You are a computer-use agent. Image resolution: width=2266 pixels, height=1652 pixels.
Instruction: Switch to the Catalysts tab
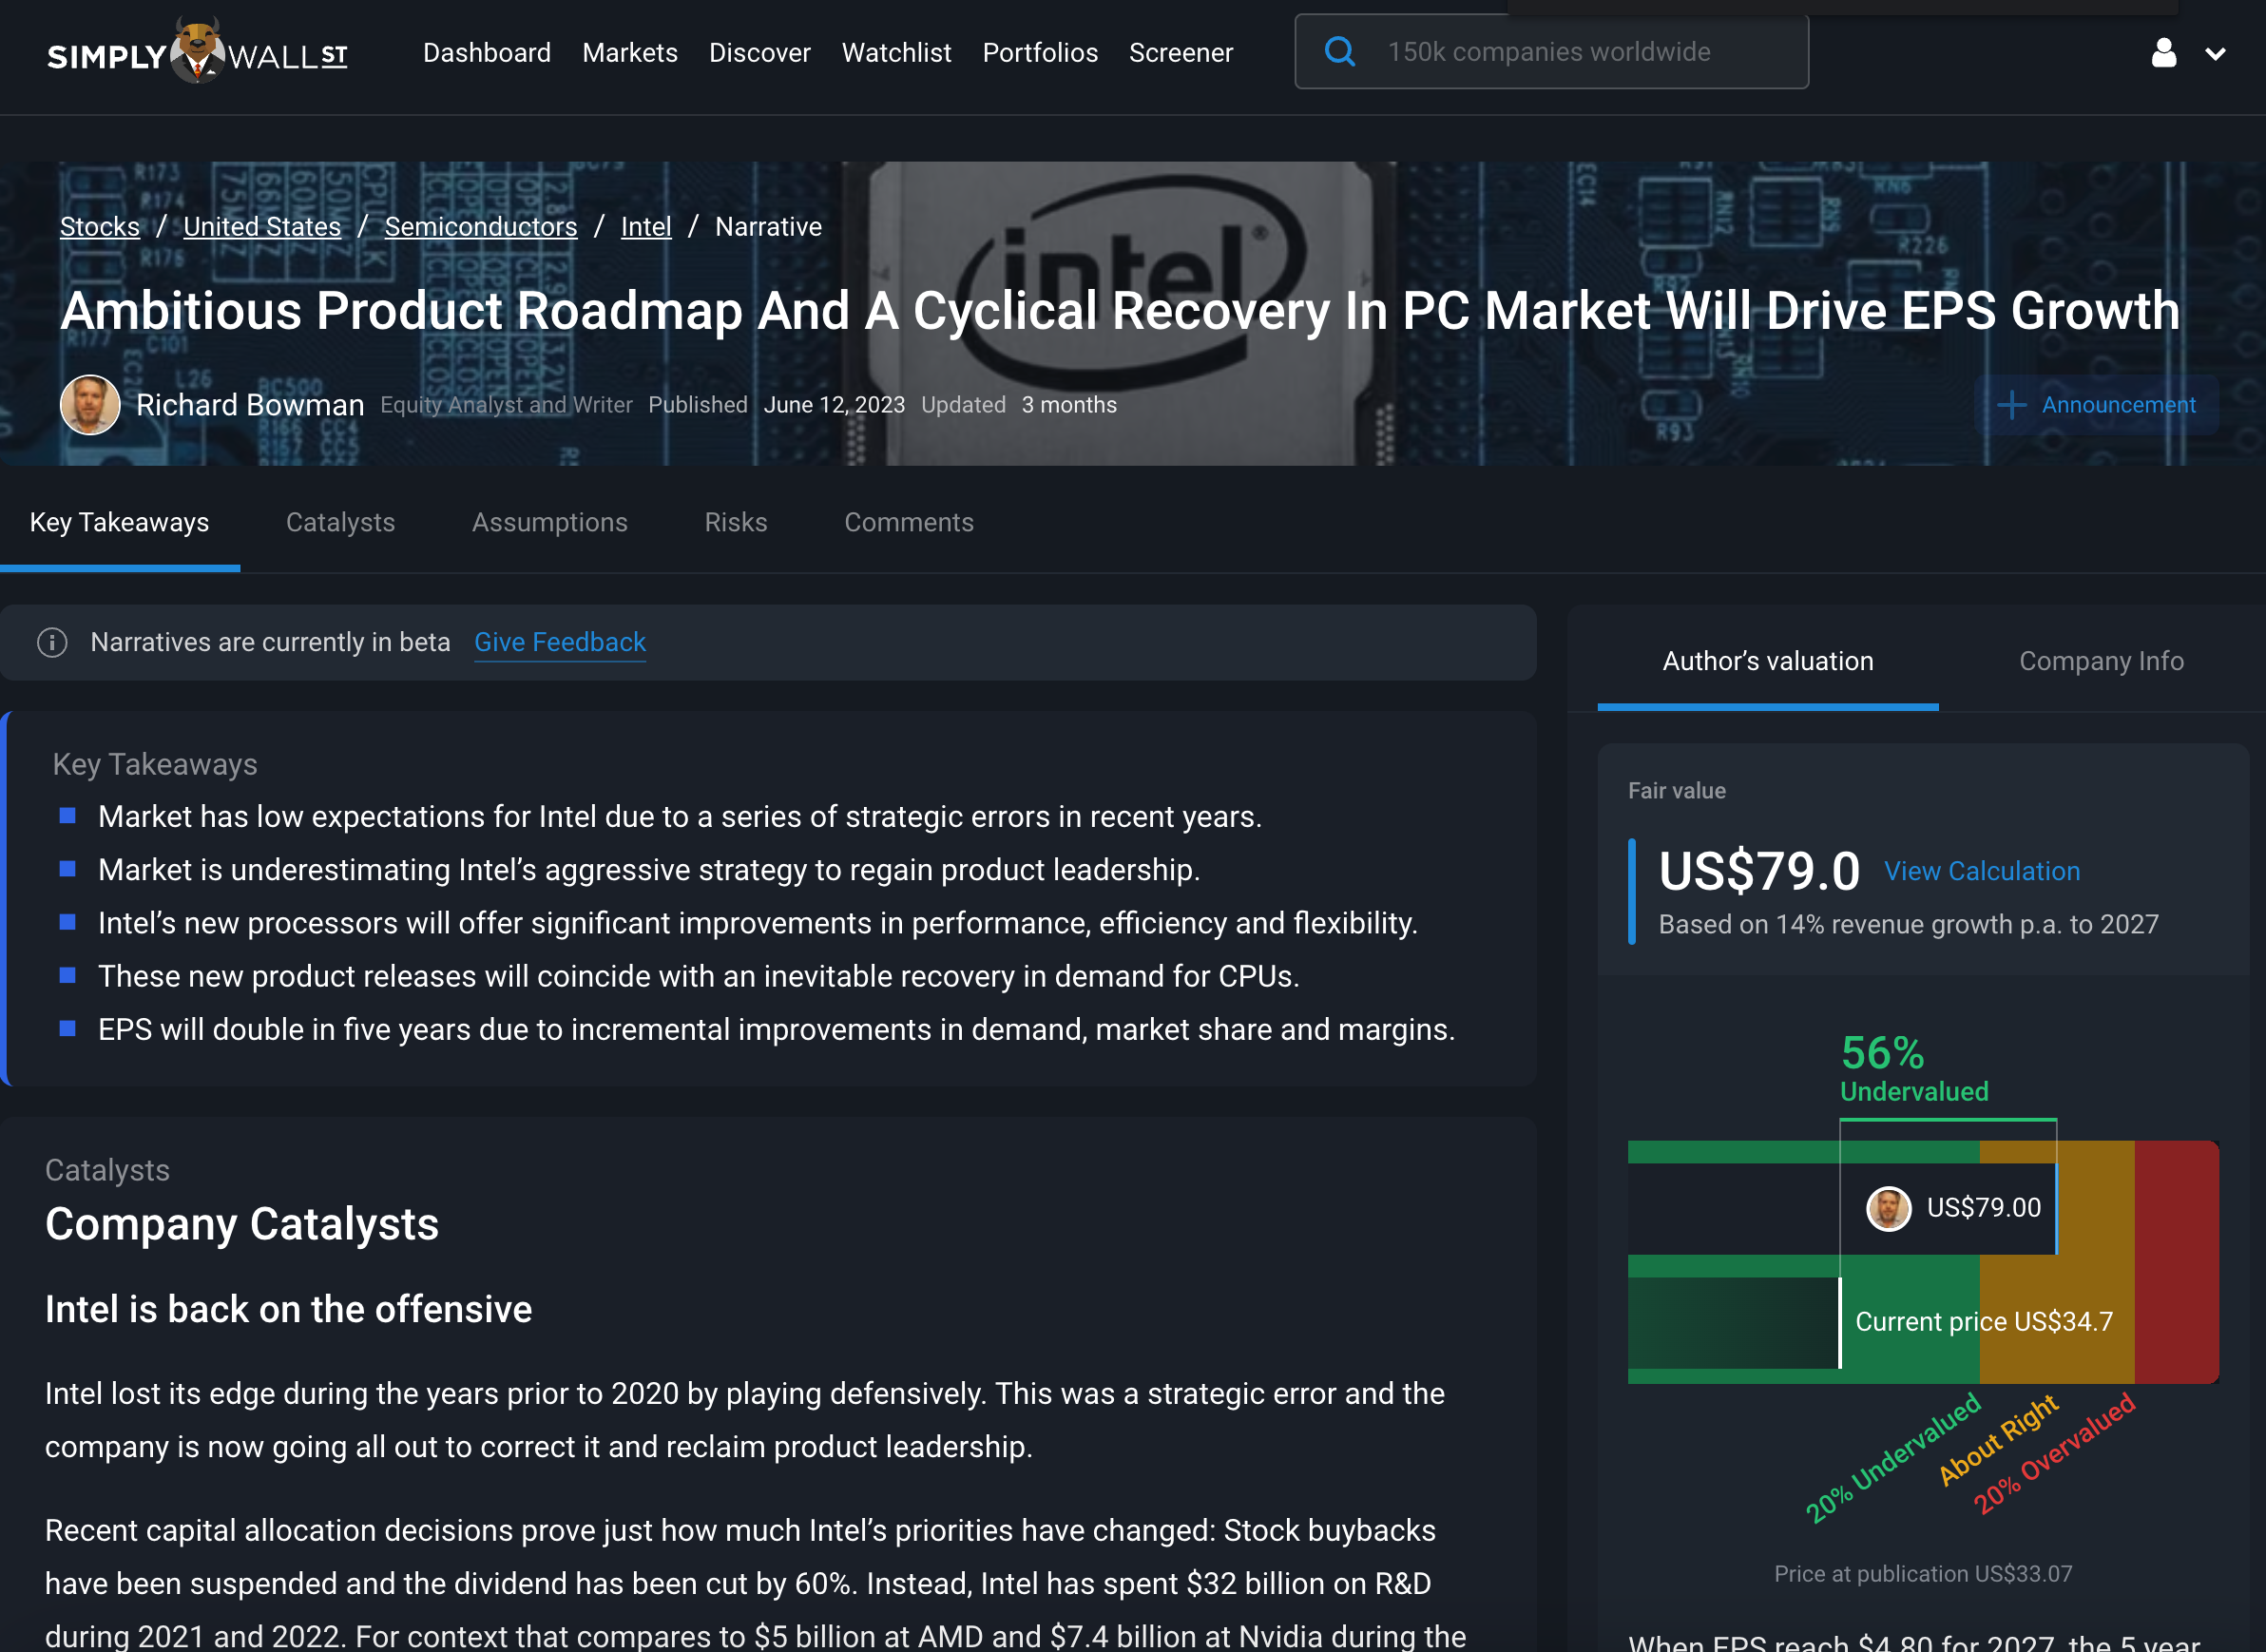pos(340,522)
